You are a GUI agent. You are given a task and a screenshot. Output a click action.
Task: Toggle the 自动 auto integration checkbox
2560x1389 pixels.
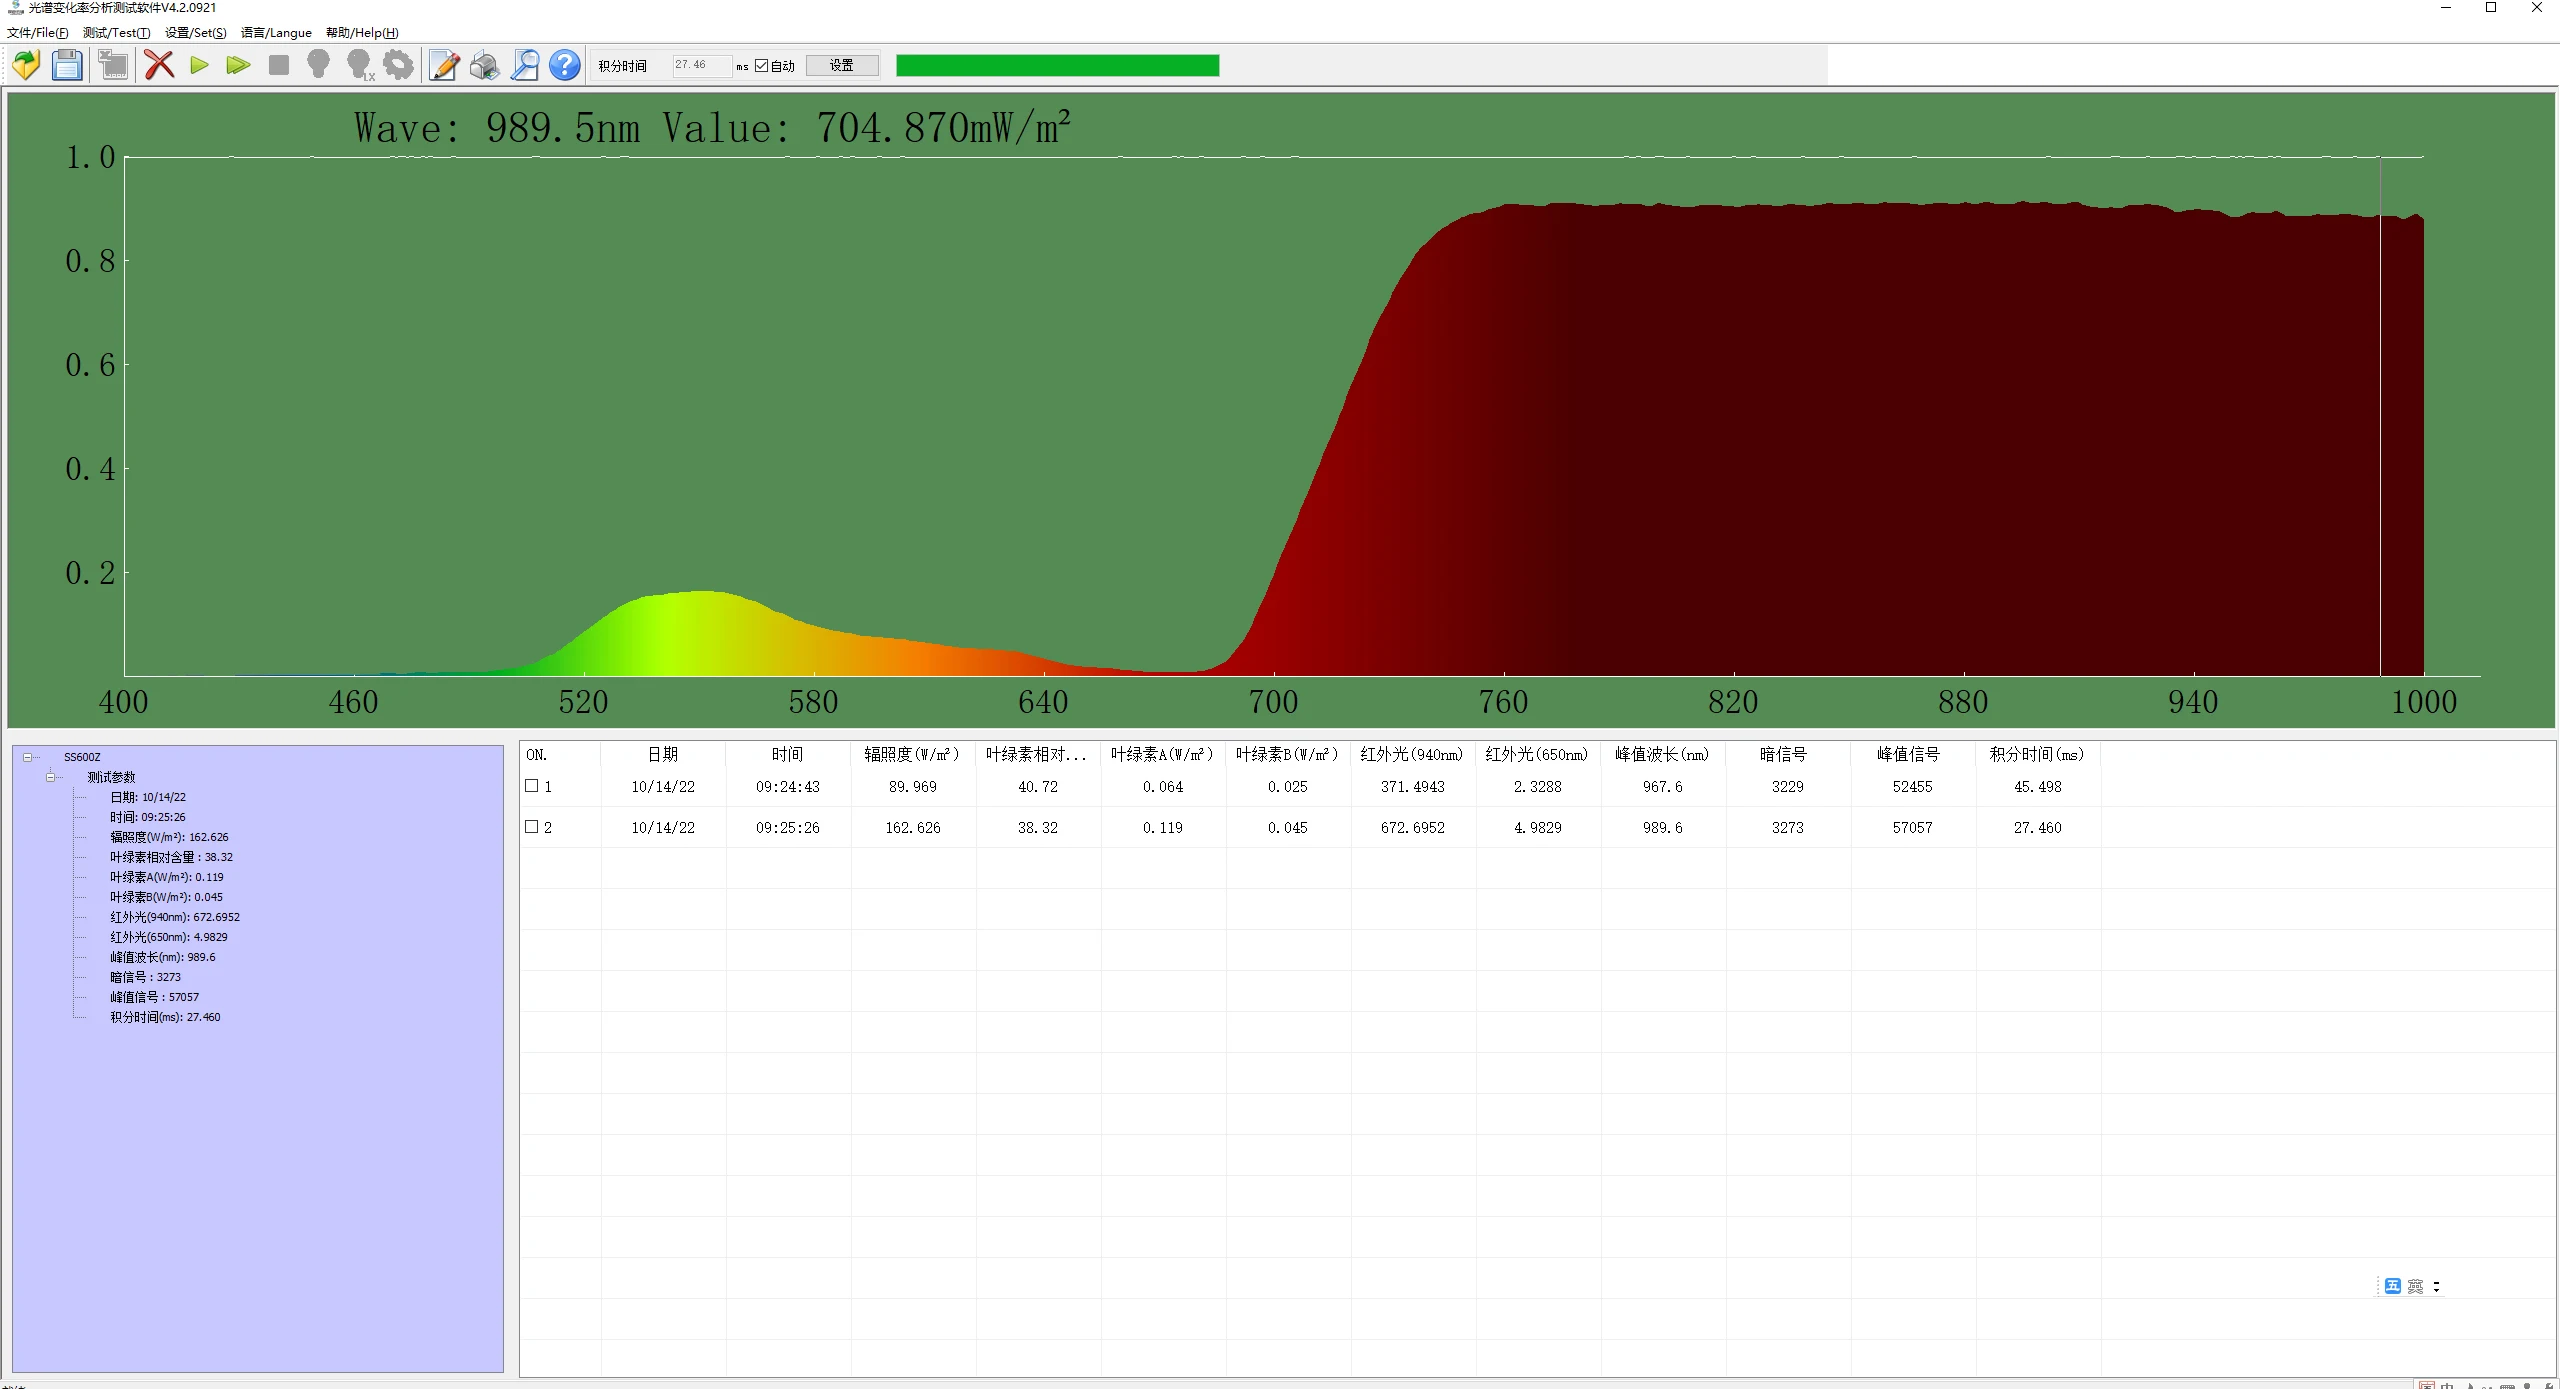(762, 65)
